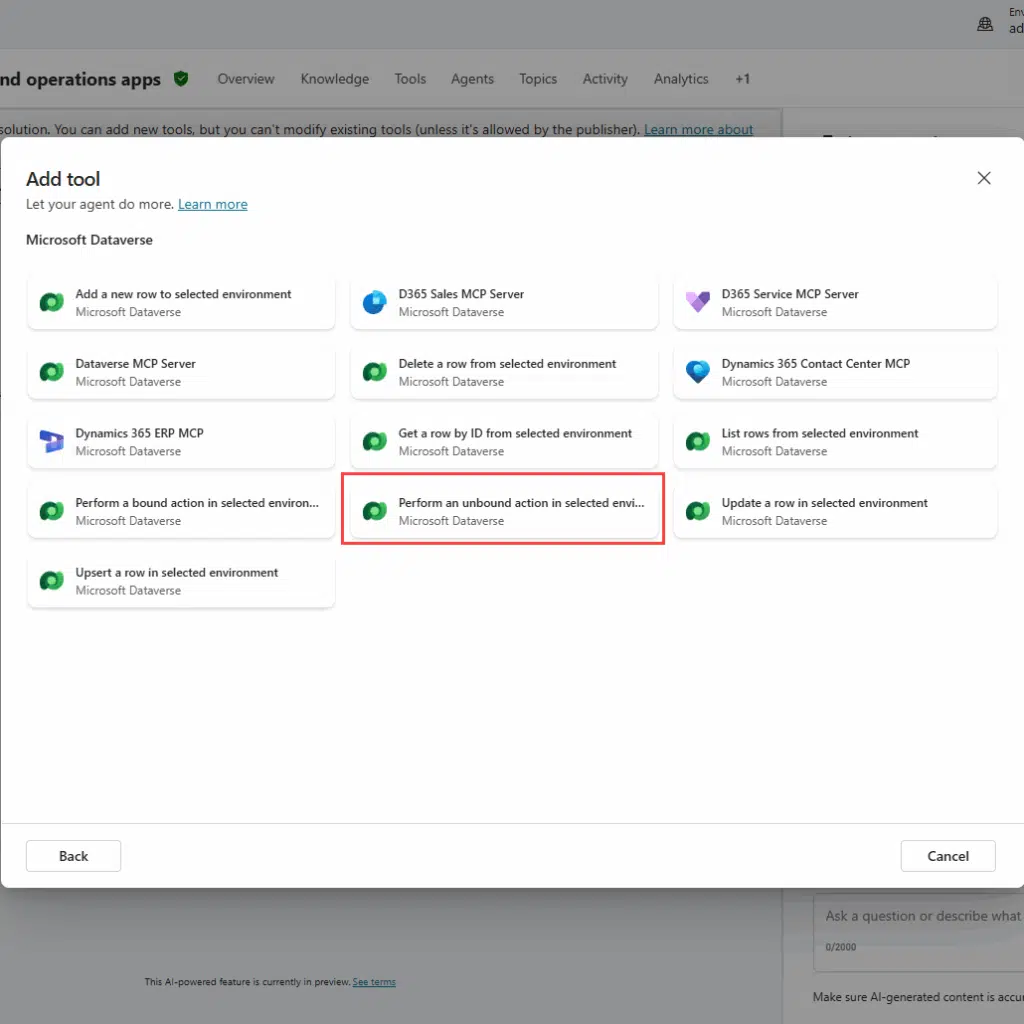Switch to the Knowledge tab
Image resolution: width=1024 pixels, height=1024 pixels.
coord(334,79)
